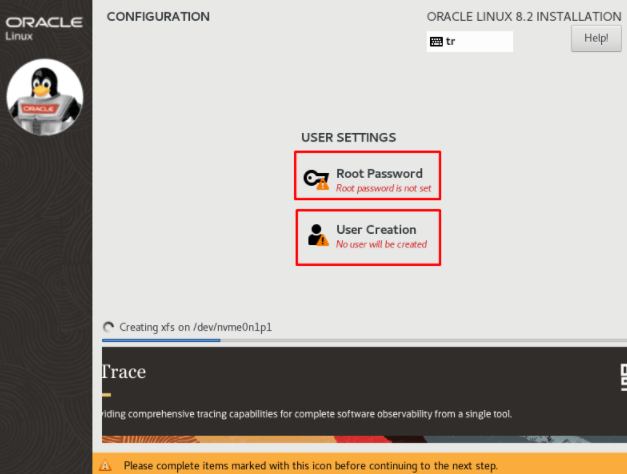Open the User Creation settings

click(368, 238)
